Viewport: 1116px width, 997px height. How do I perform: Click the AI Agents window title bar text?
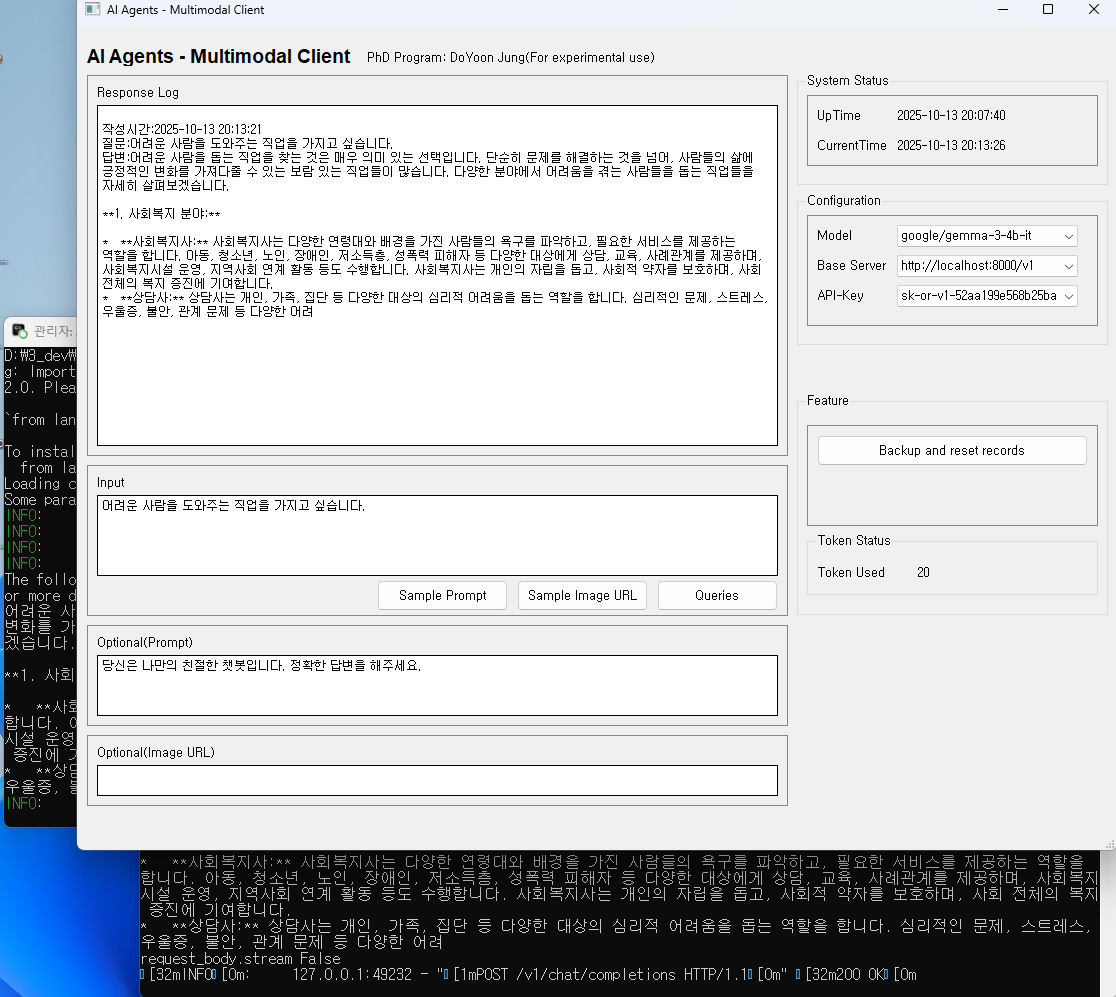185,10
